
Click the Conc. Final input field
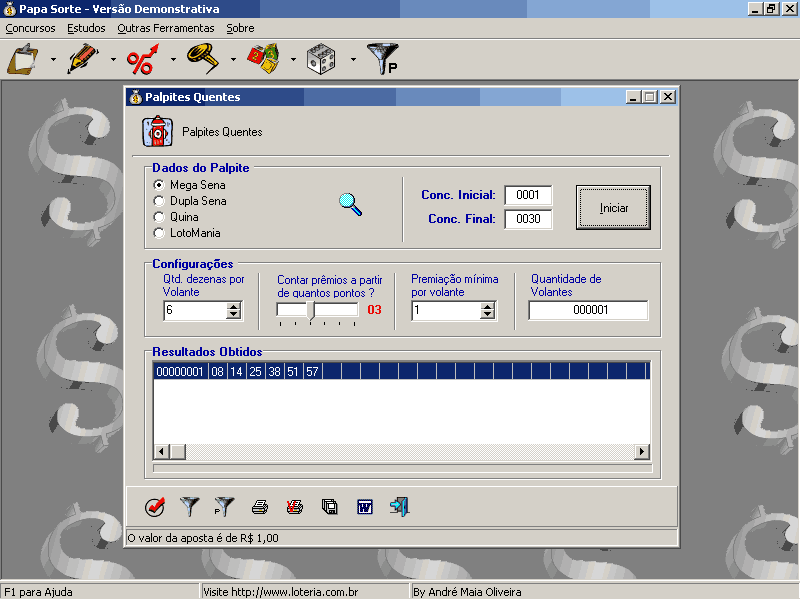(528, 219)
